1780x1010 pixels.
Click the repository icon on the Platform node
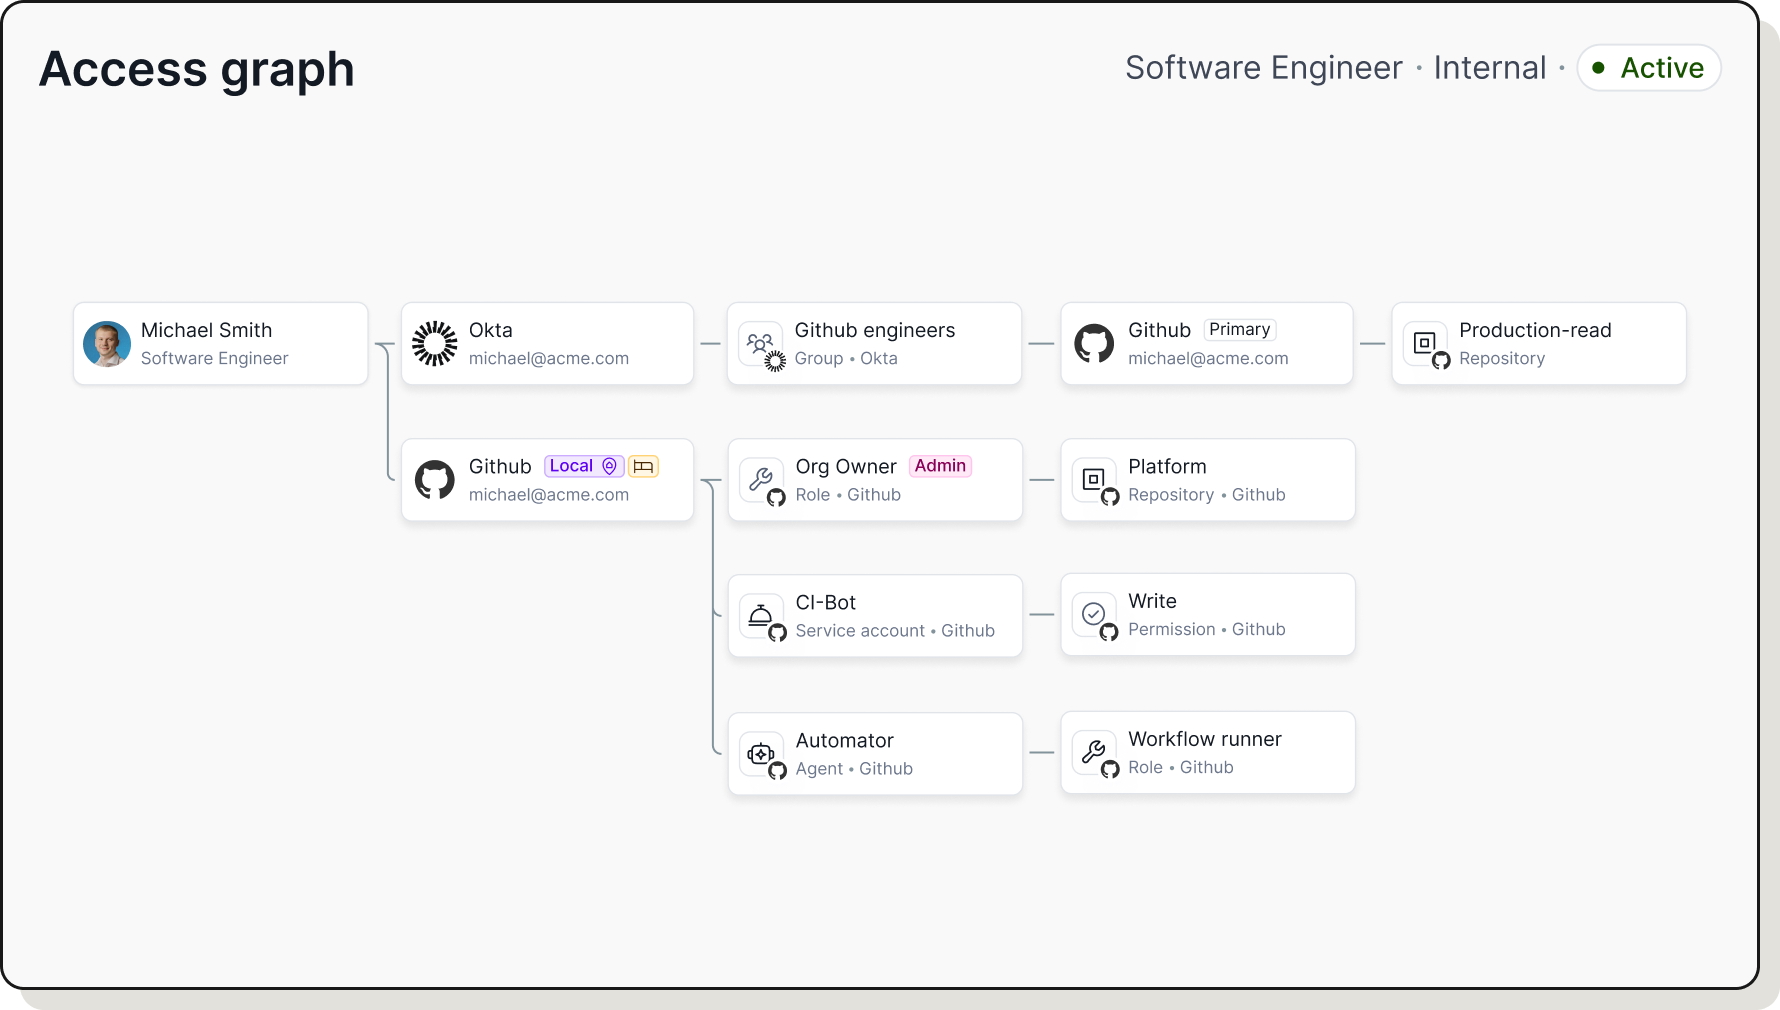point(1094,479)
